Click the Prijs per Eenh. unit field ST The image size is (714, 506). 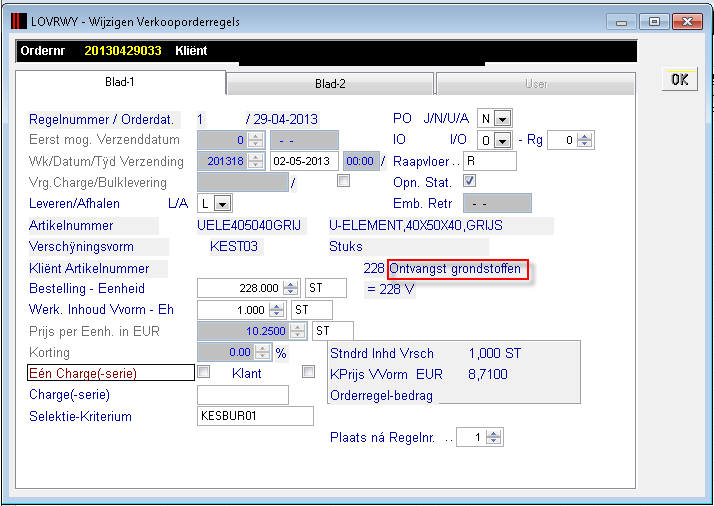click(333, 331)
